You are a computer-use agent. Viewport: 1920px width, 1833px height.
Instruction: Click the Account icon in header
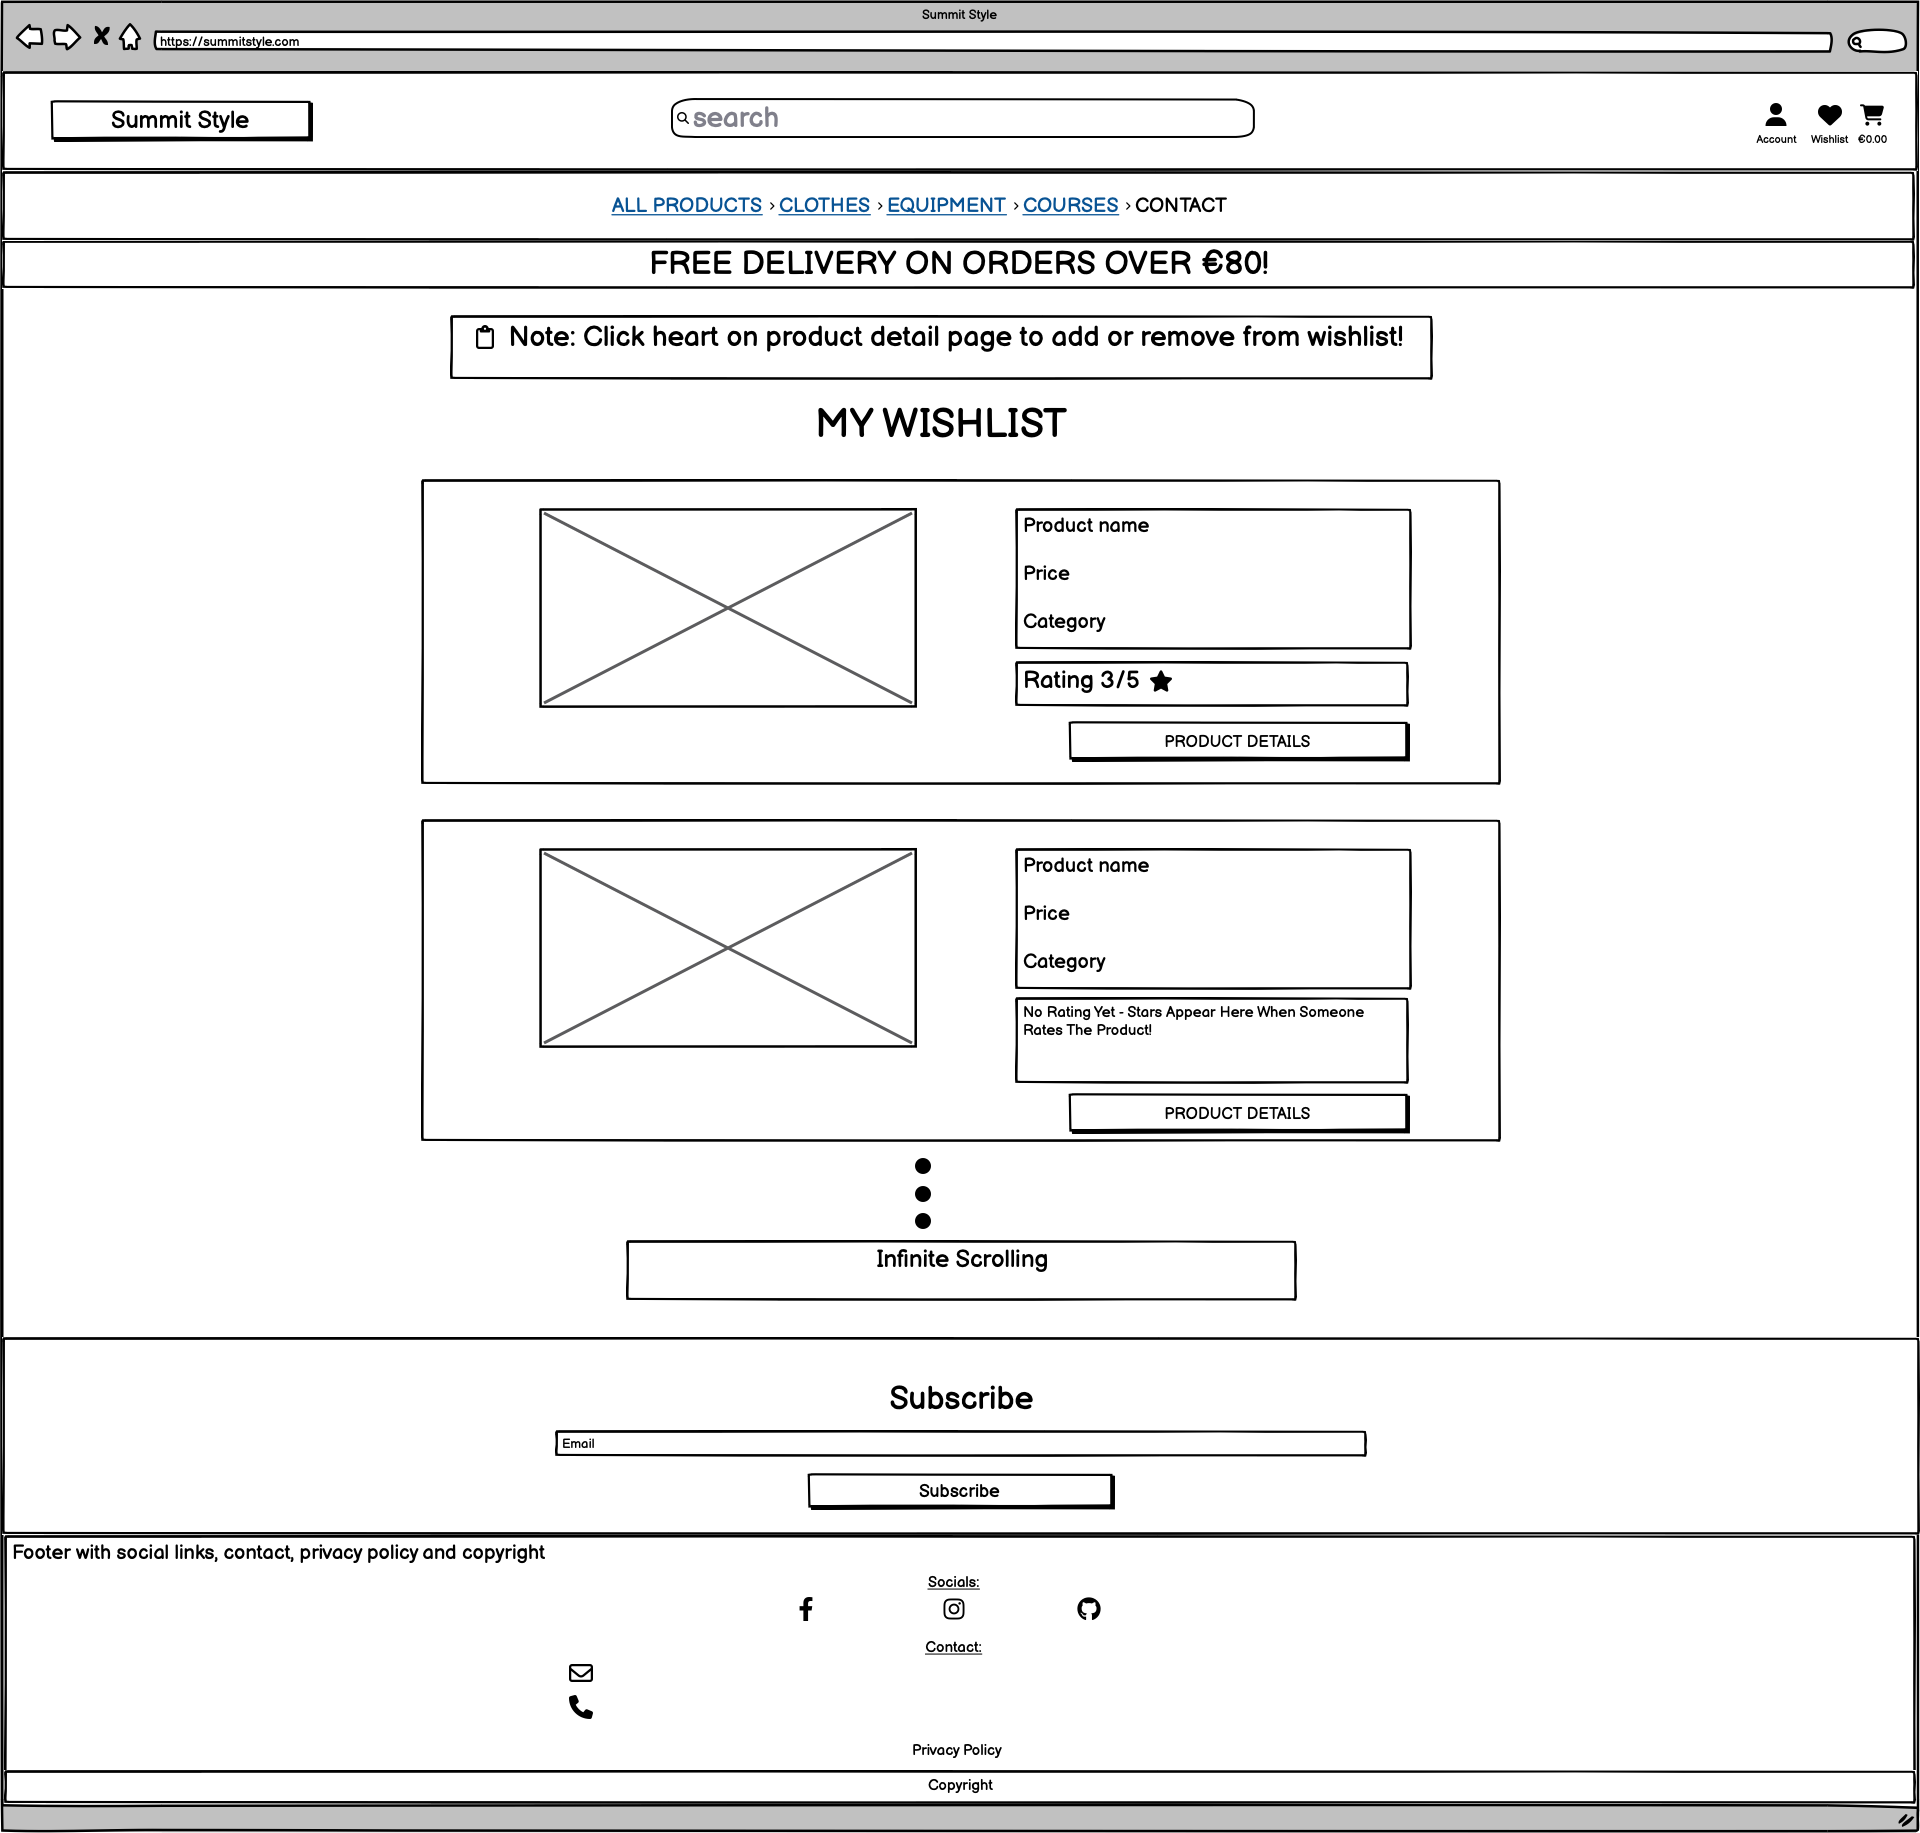click(1771, 115)
